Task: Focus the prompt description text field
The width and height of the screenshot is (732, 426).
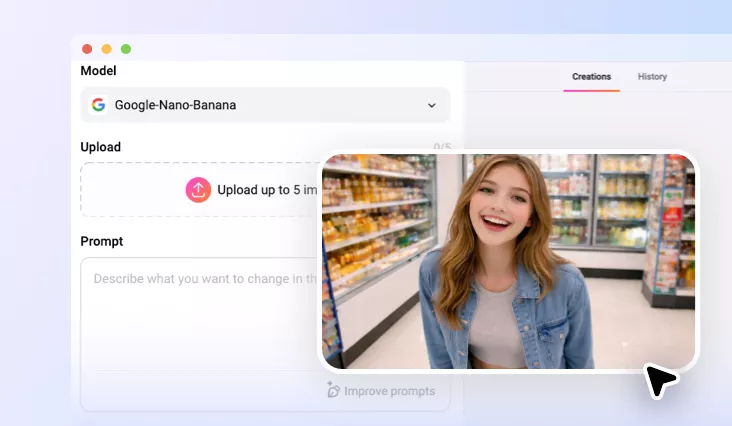Action: click(x=200, y=310)
